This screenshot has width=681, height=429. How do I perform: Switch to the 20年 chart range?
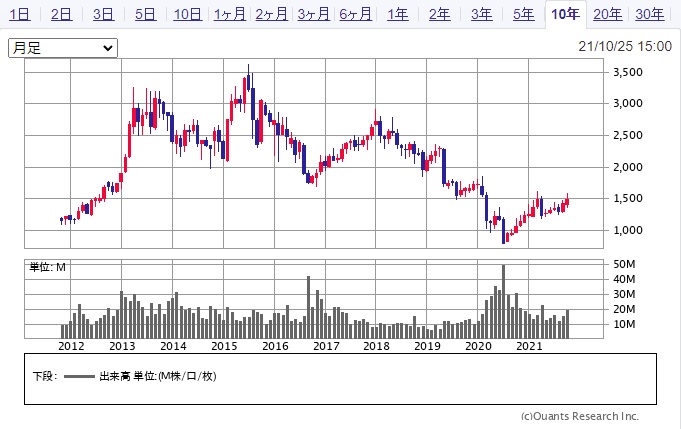pos(607,14)
